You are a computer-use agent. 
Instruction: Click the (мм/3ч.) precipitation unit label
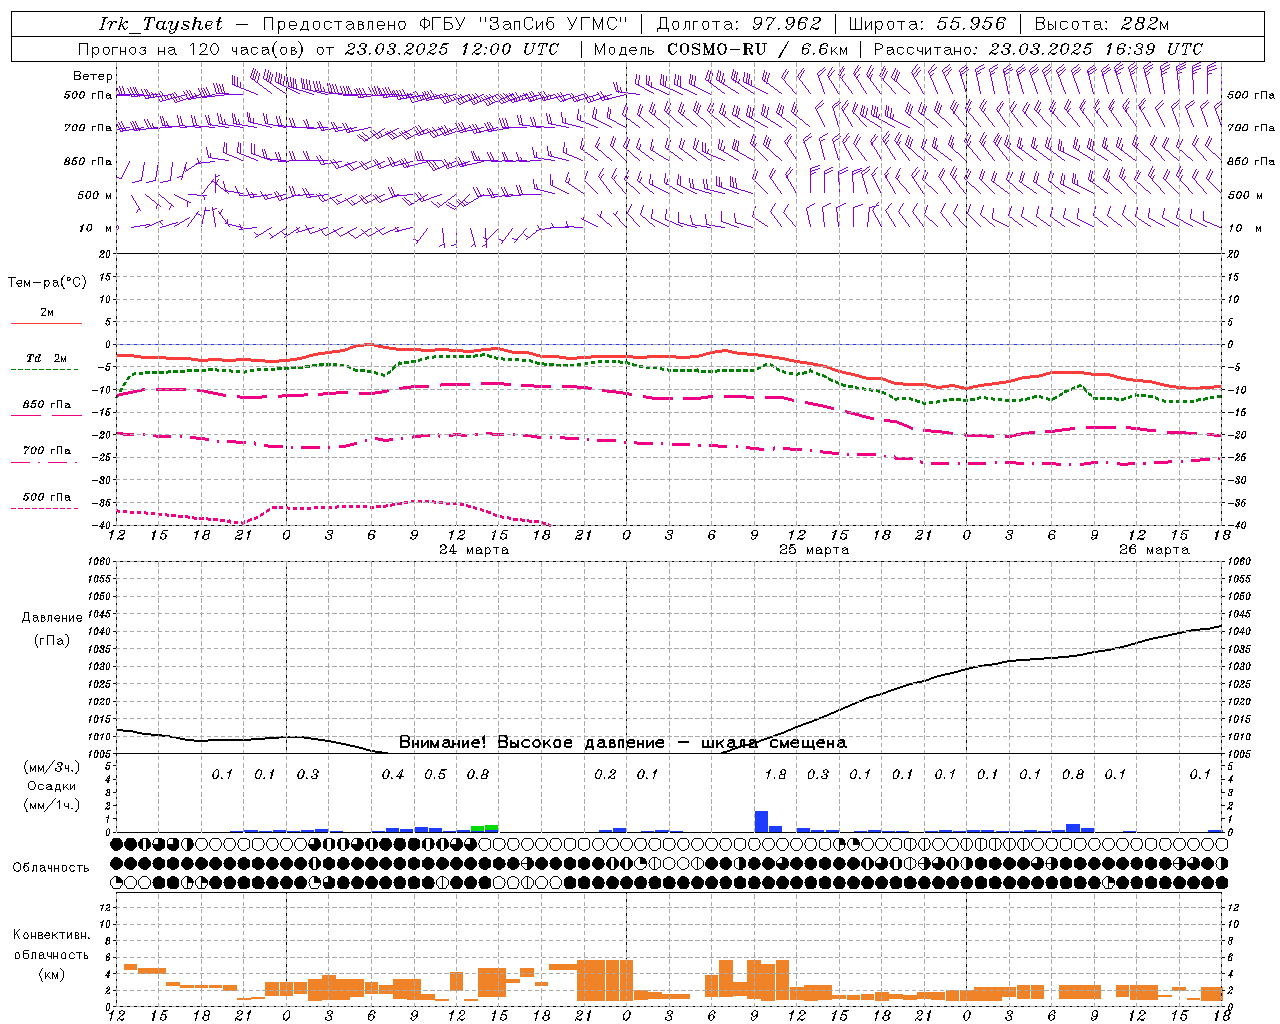click(x=51, y=767)
